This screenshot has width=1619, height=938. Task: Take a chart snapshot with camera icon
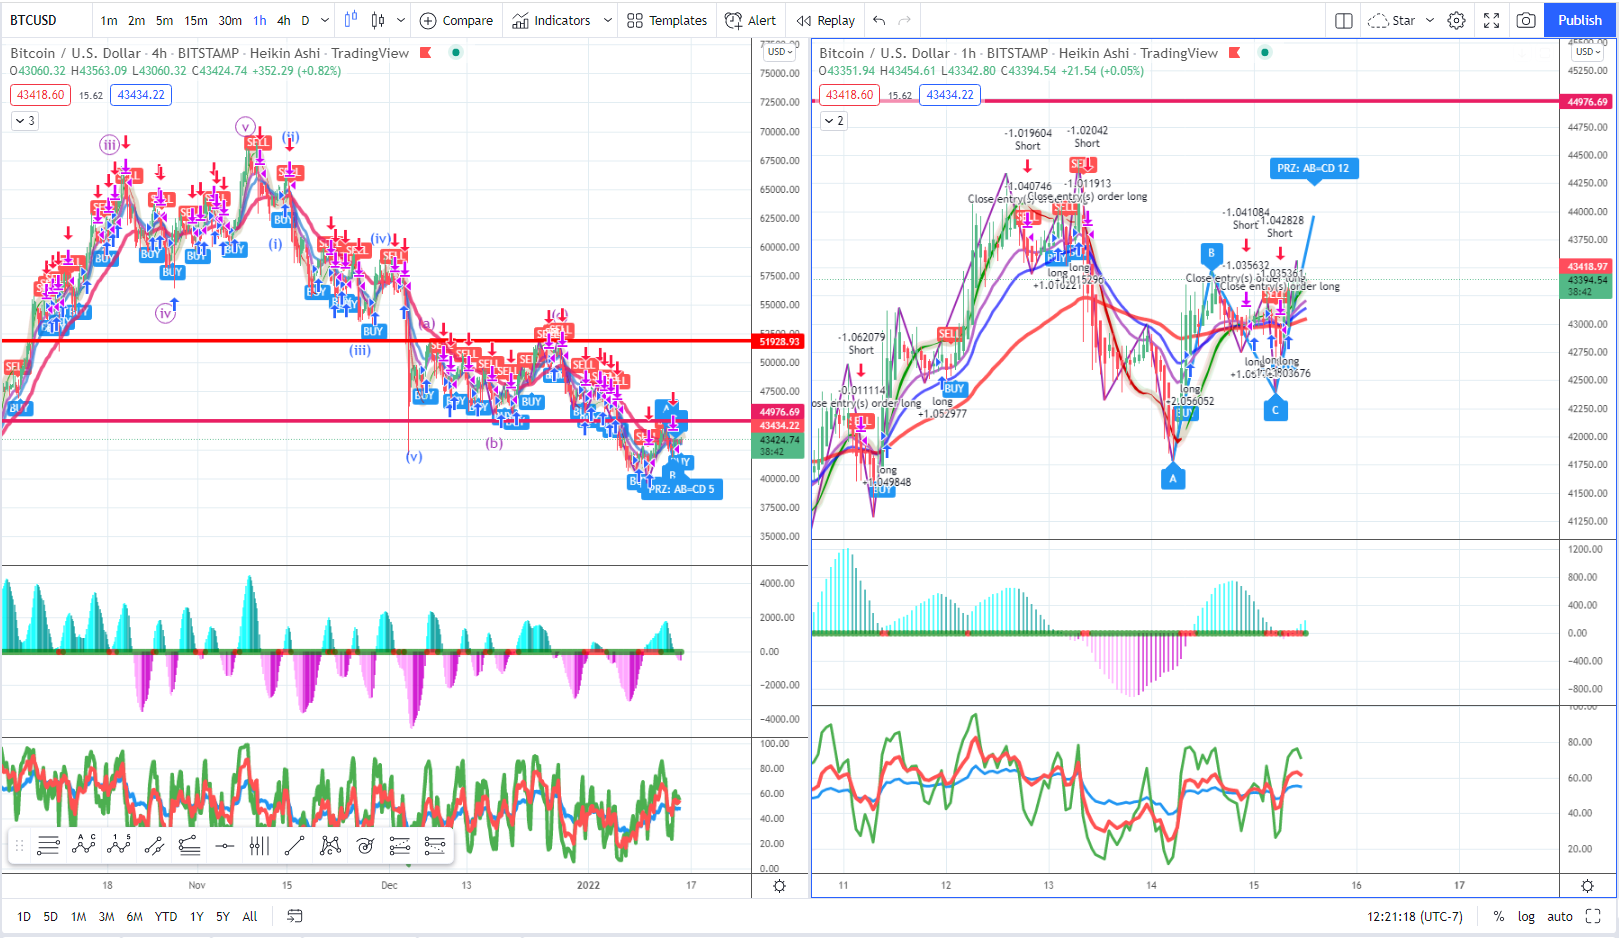click(x=1526, y=20)
